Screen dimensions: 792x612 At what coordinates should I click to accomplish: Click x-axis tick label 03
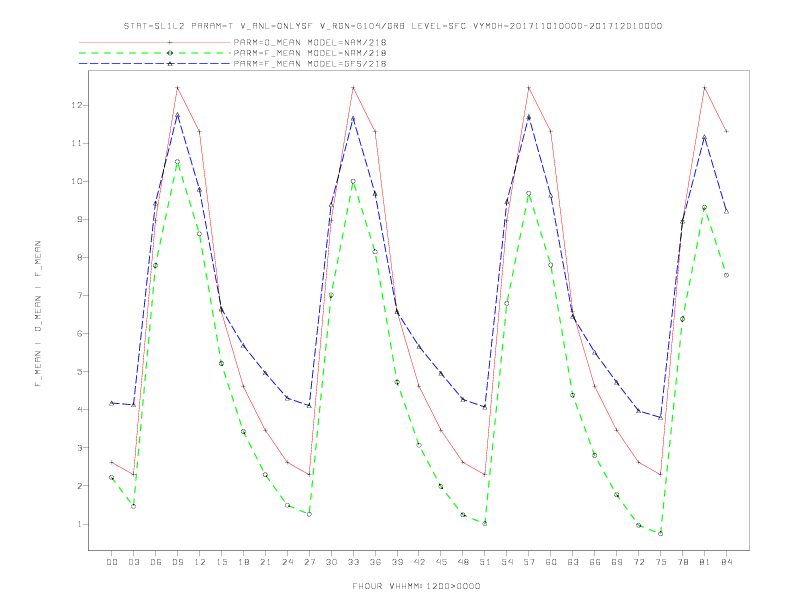[134, 562]
